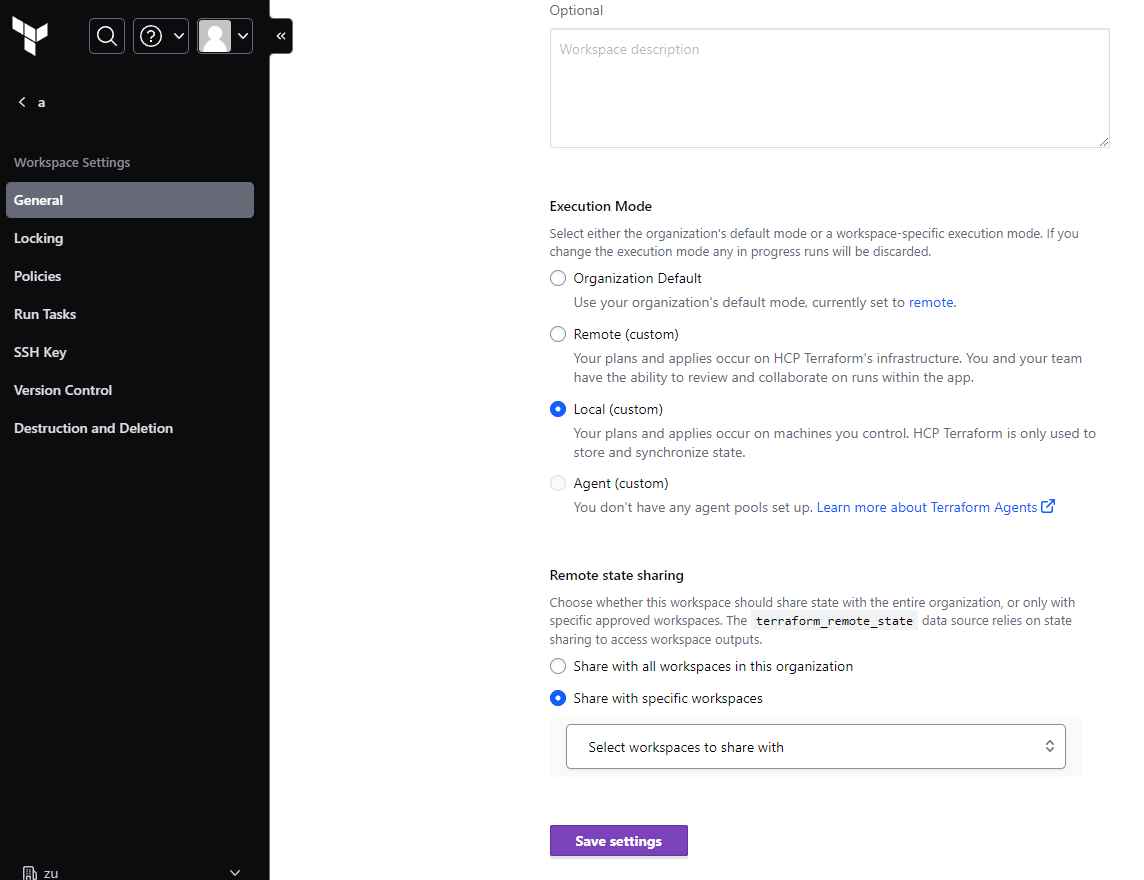
Task: Select Remote (custom) execution mode
Action: click(x=557, y=334)
